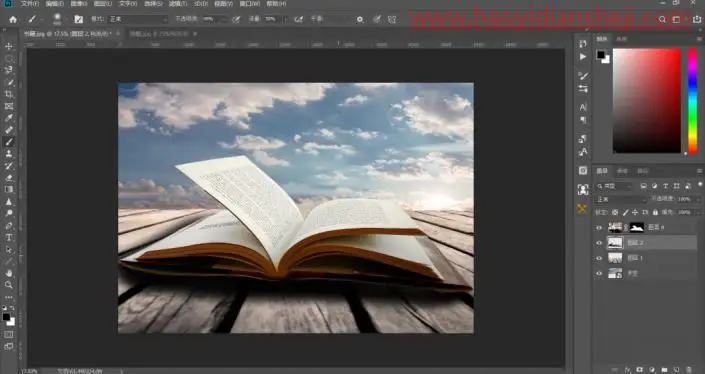Select the Elliptical Marquee tool

pos(9,58)
